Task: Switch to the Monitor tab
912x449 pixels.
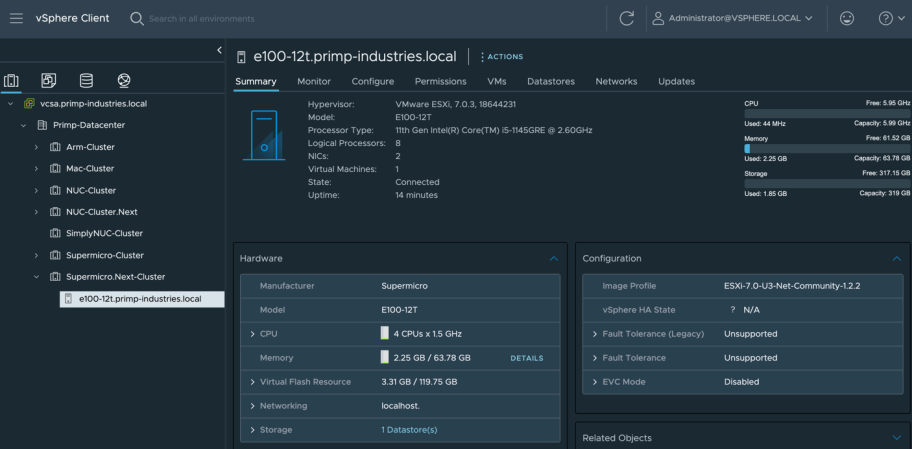Action: point(314,81)
